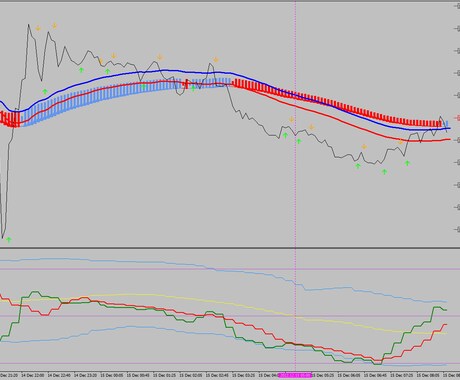Click the magenta crosshair date label on time axis
Viewport: 460px width, 380px height.
295,375
